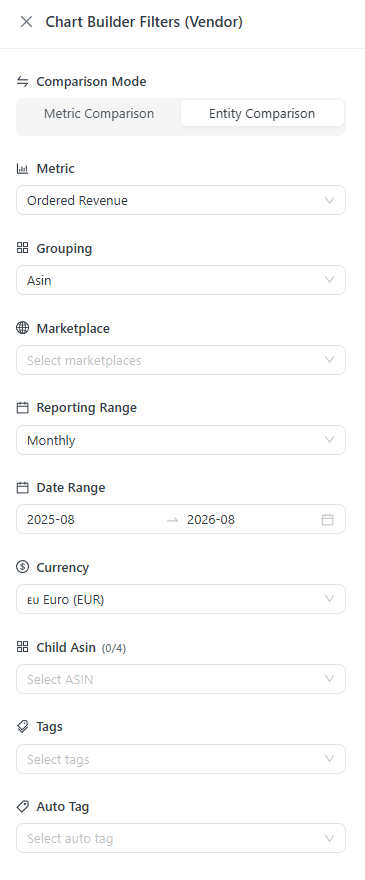Click the chevron arrow in Currency dropdown
The height and width of the screenshot is (880, 365).
click(x=330, y=599)
